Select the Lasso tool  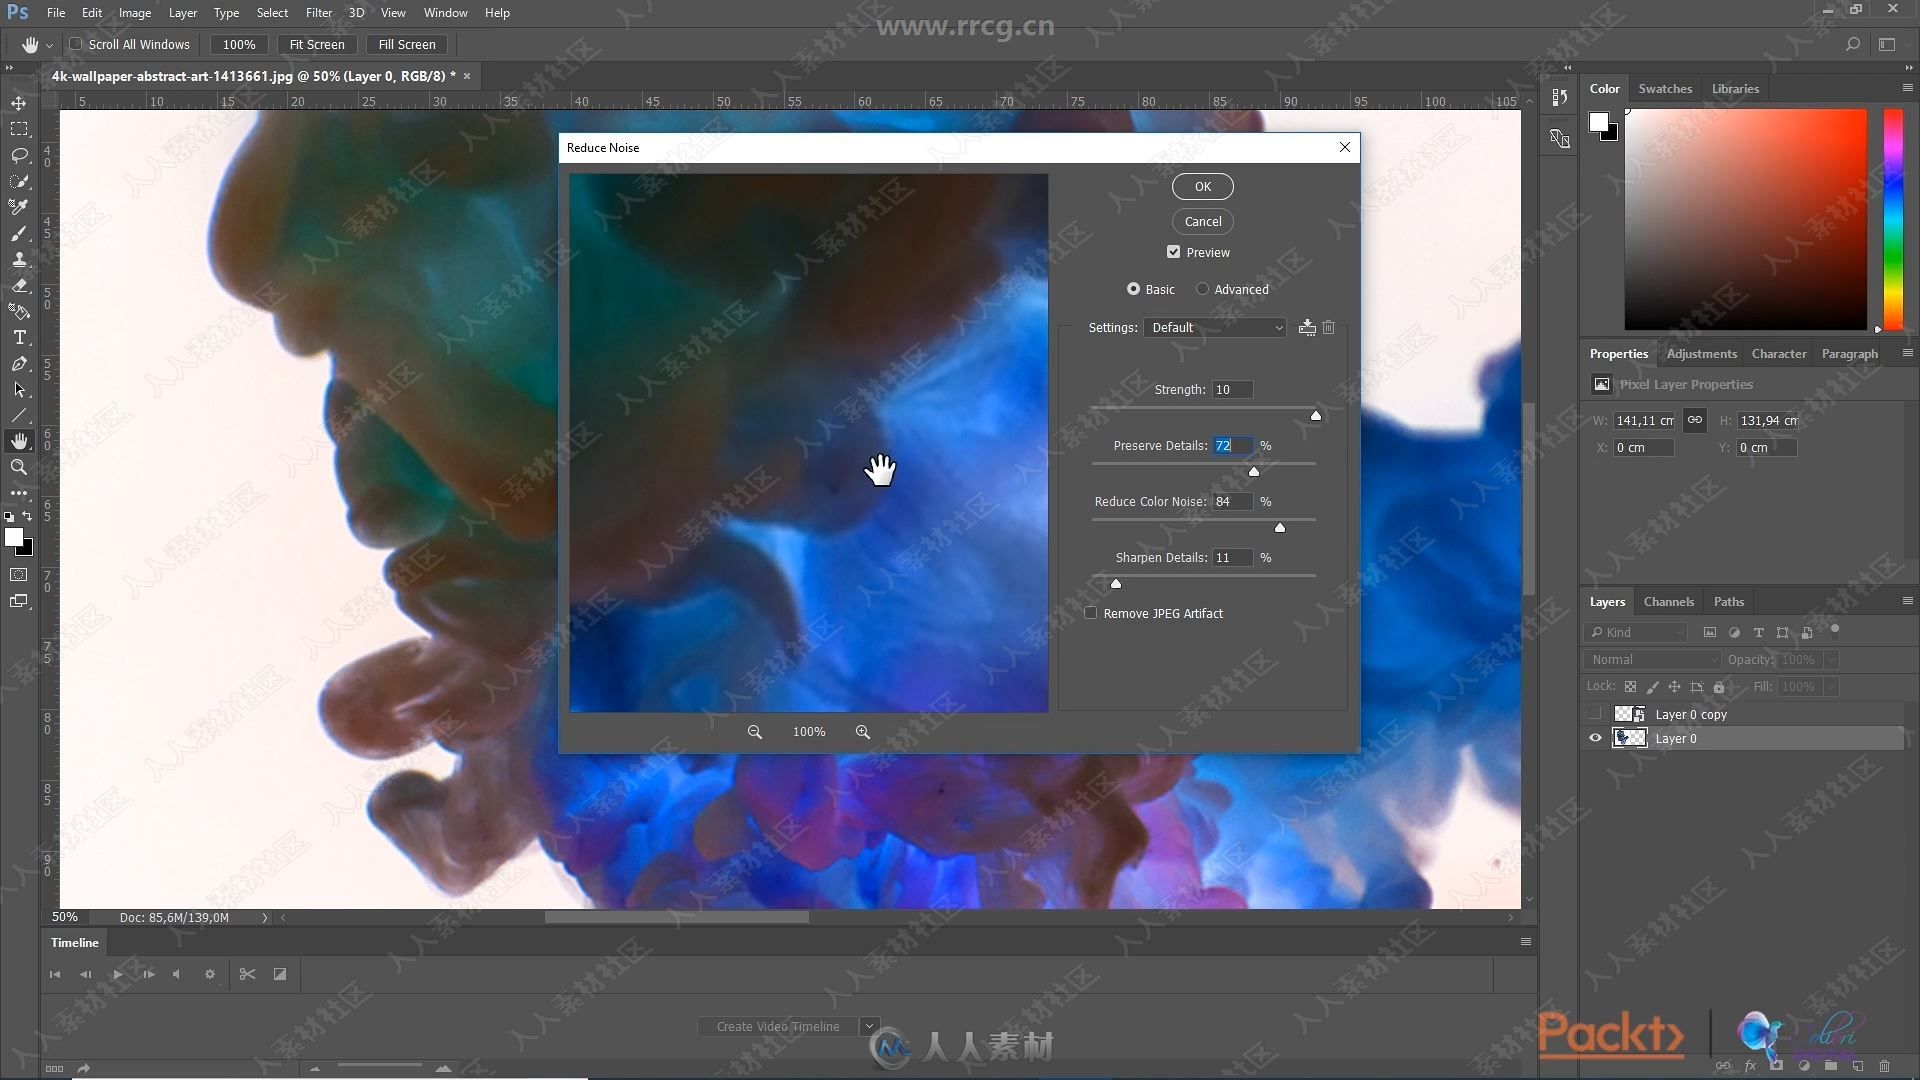[x=17, y=156]
